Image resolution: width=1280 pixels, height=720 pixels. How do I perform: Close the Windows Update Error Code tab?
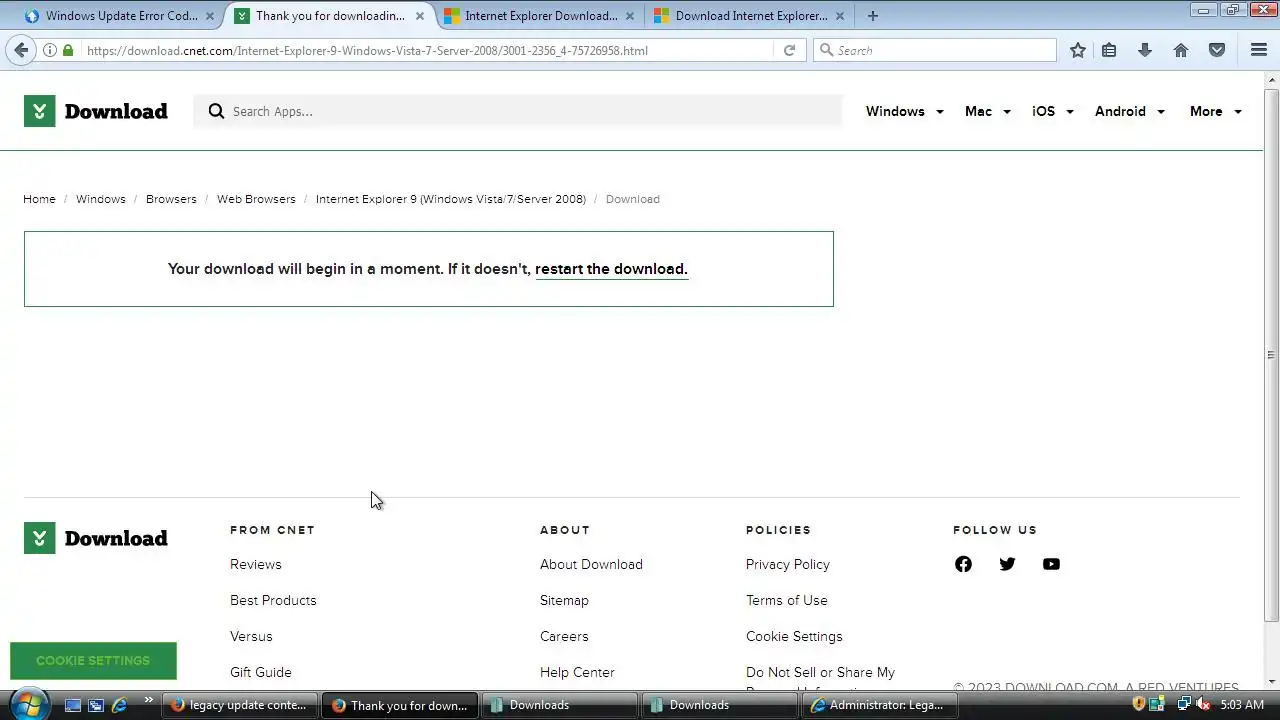(209, 16)
